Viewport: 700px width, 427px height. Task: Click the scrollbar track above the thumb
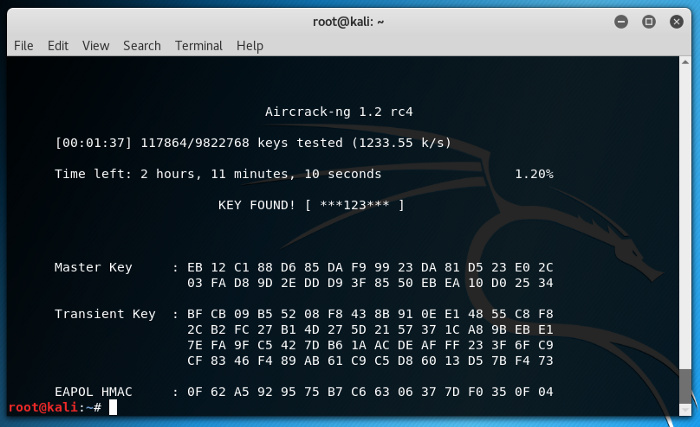coord(684,200)
